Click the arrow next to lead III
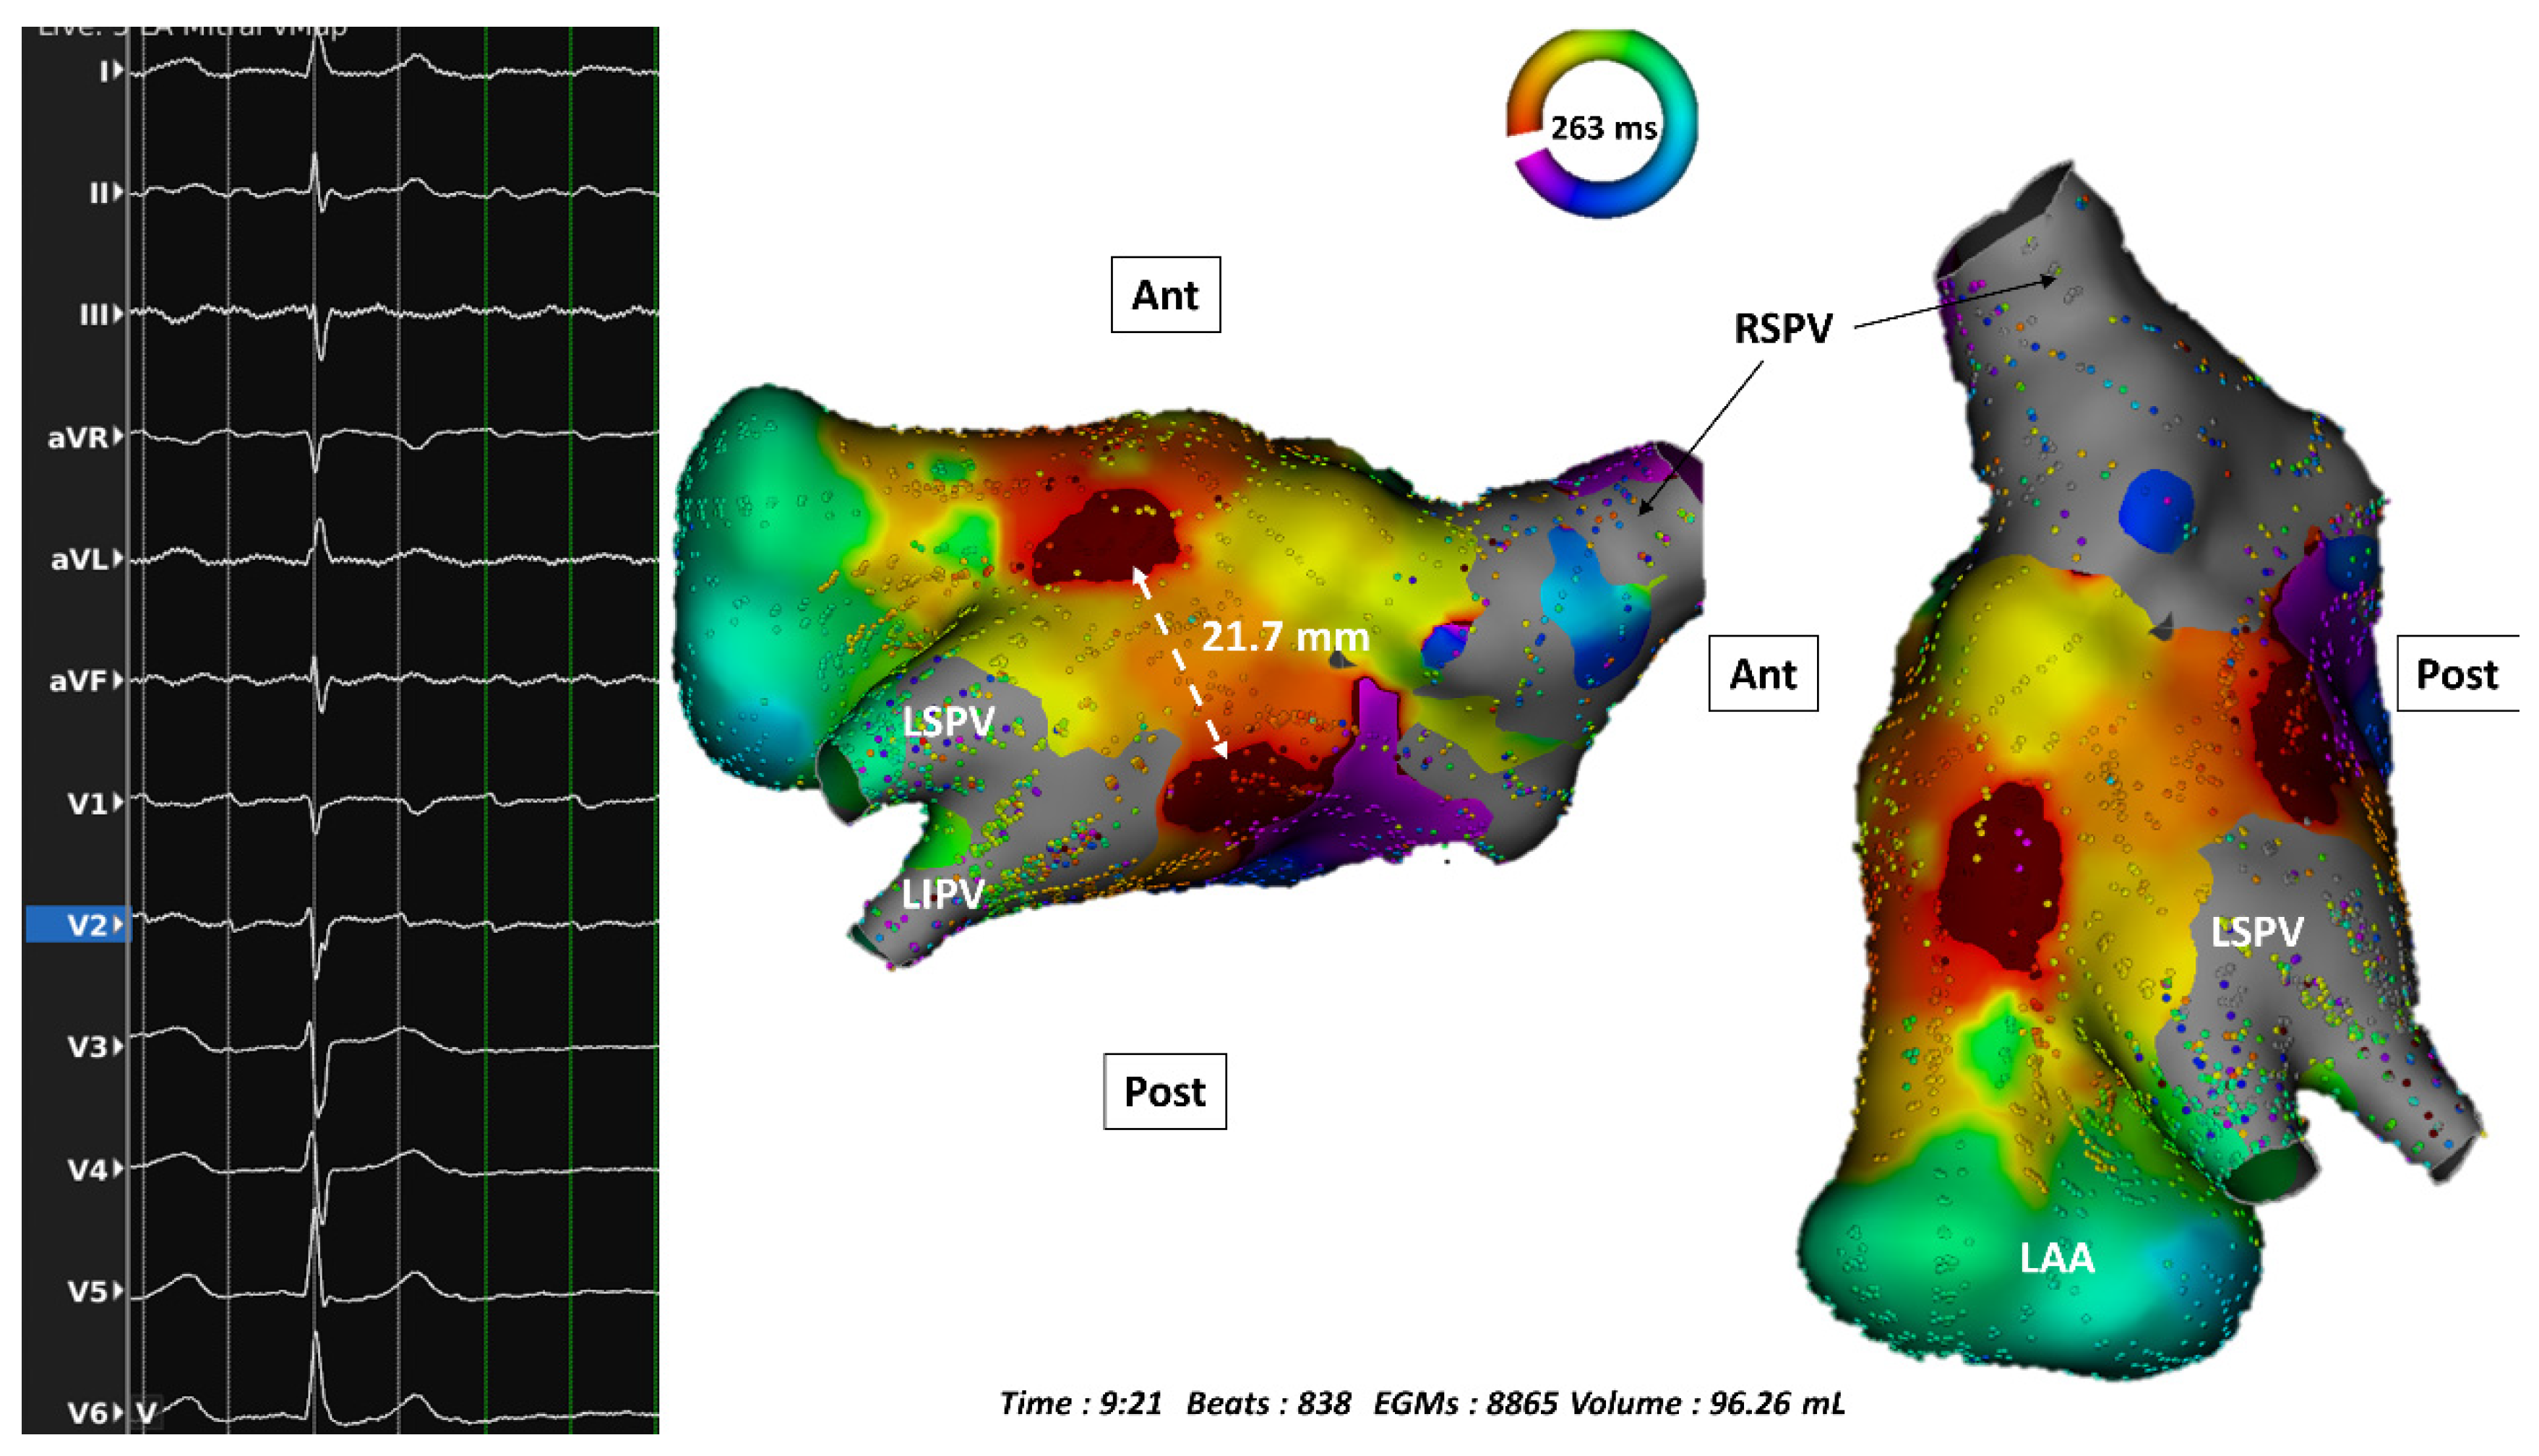This screenshot has width=2539, height=1456. coord(118,314)
